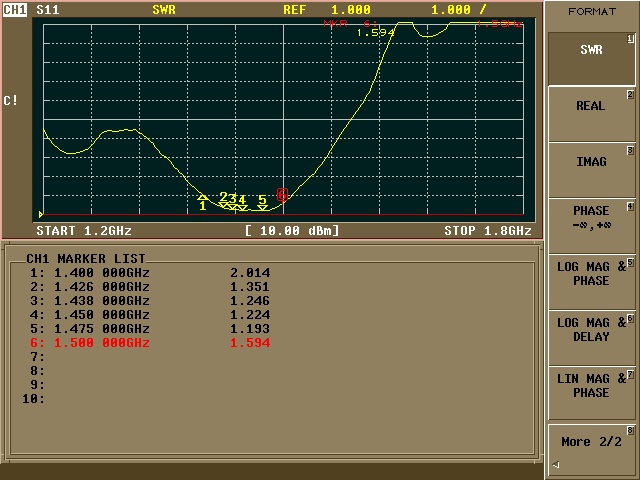Select the SWR format softkey
The image size is (640, 480).
[591, 59]
